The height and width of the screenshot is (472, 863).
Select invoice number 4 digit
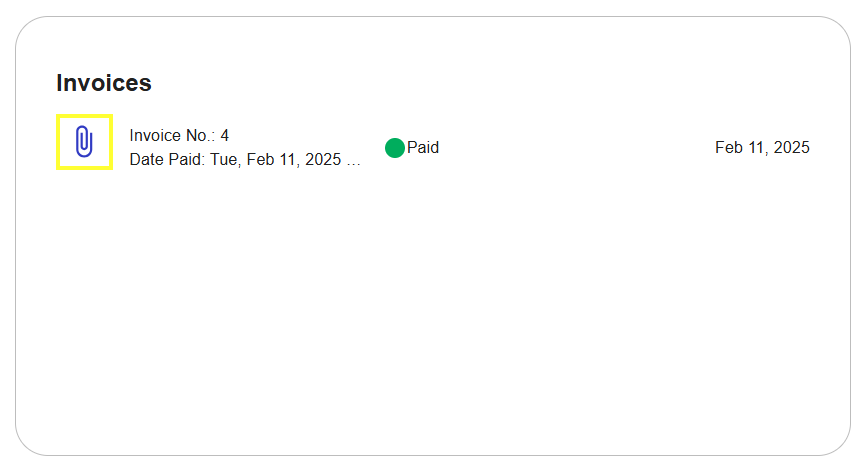(225, 135)
